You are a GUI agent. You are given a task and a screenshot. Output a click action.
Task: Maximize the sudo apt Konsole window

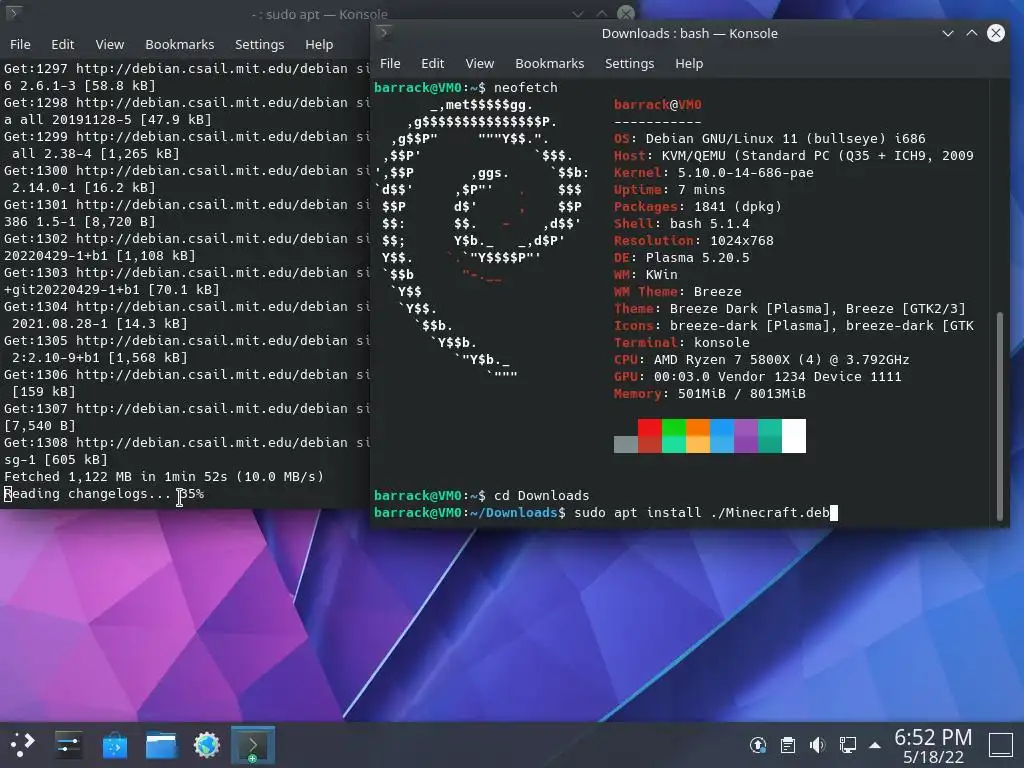coord(601,14)
